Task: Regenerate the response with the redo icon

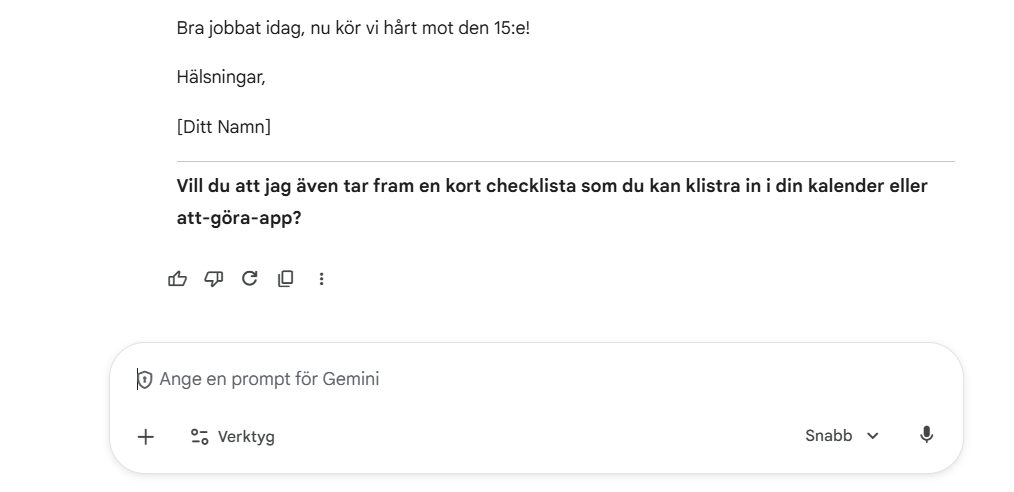Action: click(x=248, y=279)
